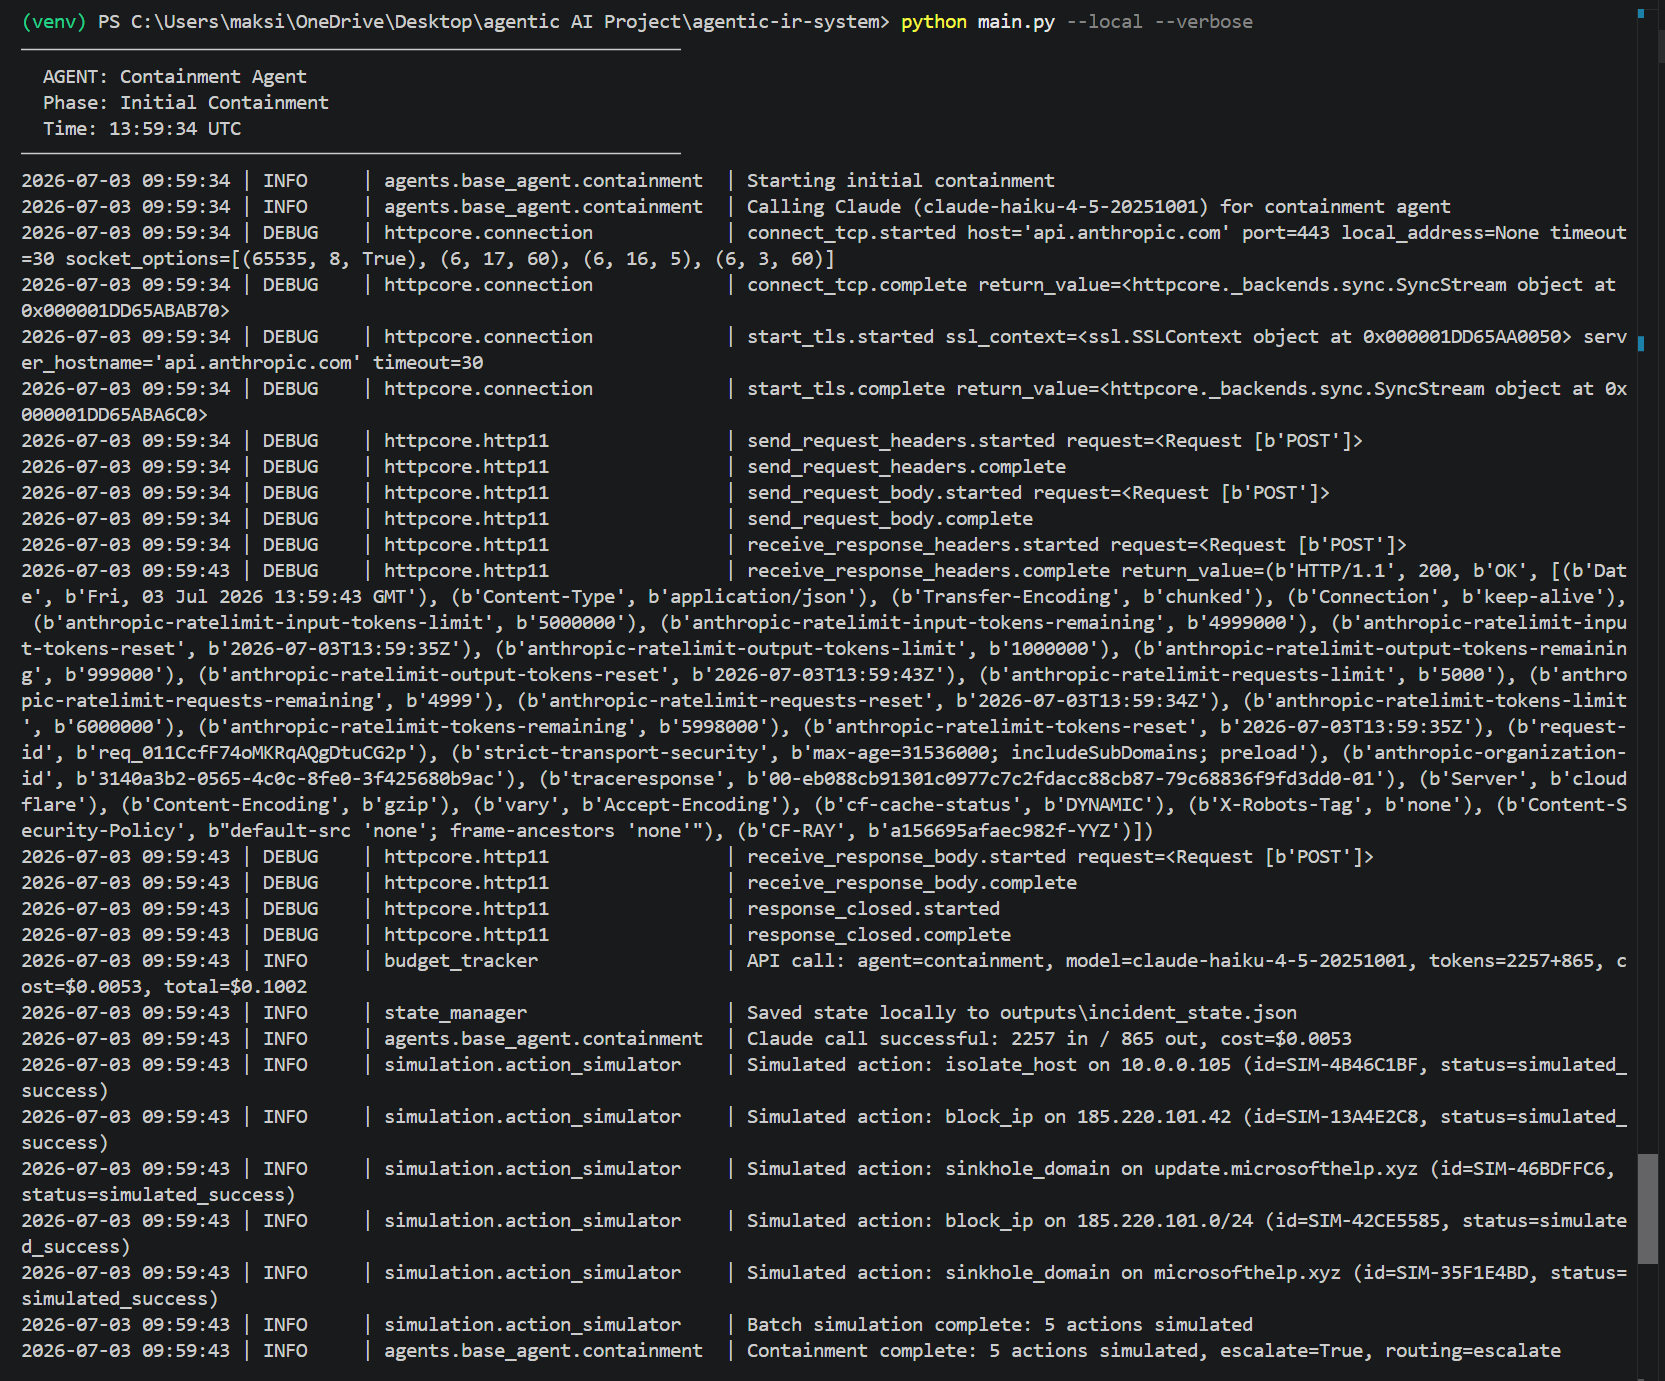The image size is (1665, 1381).
Task: Click request id "req_011CcfF74oMKRqAQgDtuCG2p"
Action: coord(252,753)
